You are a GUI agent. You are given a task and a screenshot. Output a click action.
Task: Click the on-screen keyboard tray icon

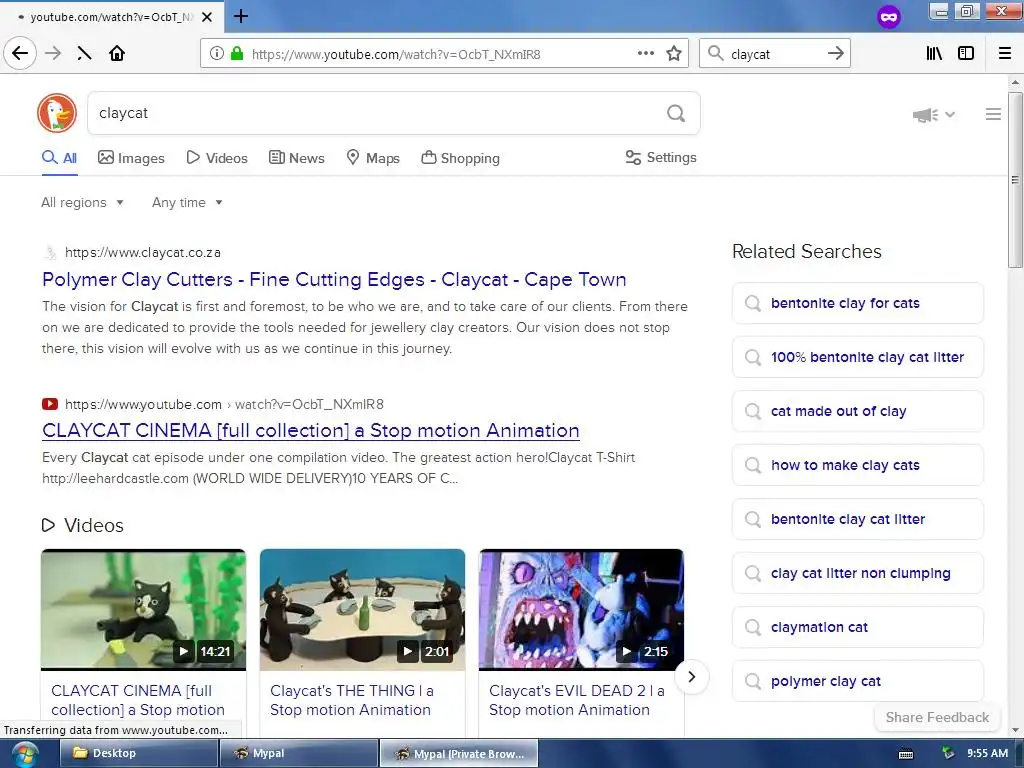click(906, 754)
